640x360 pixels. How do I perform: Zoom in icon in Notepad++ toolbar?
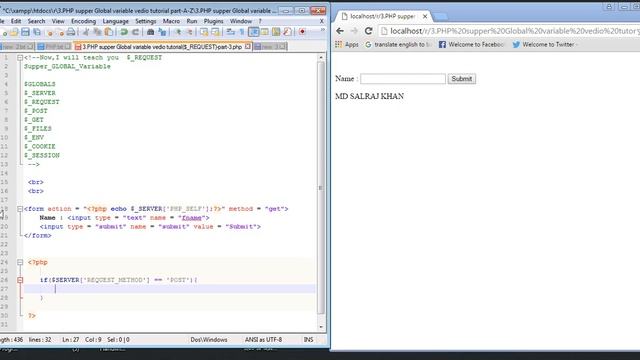tap(178, 32)
